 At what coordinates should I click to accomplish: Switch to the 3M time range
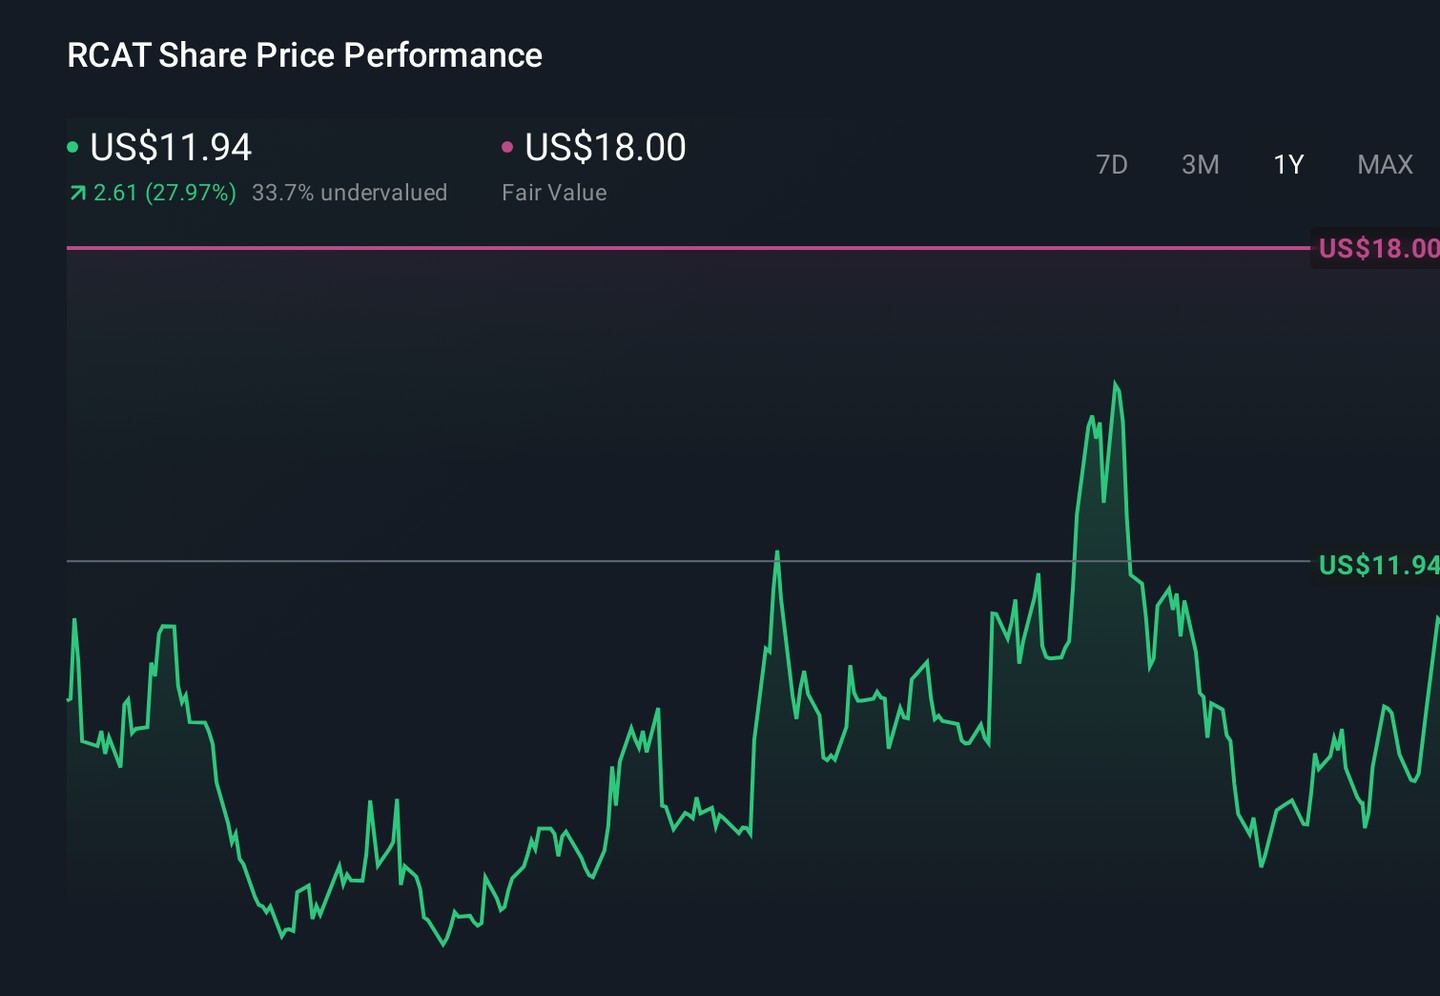coord(1200,164)
